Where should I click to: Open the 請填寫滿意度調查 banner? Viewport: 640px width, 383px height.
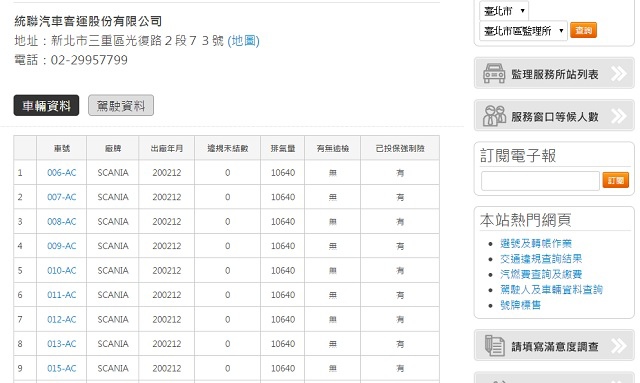554,346
